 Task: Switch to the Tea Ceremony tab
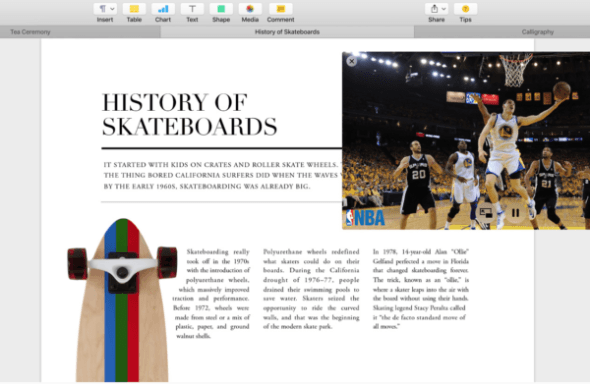[80, 32]
